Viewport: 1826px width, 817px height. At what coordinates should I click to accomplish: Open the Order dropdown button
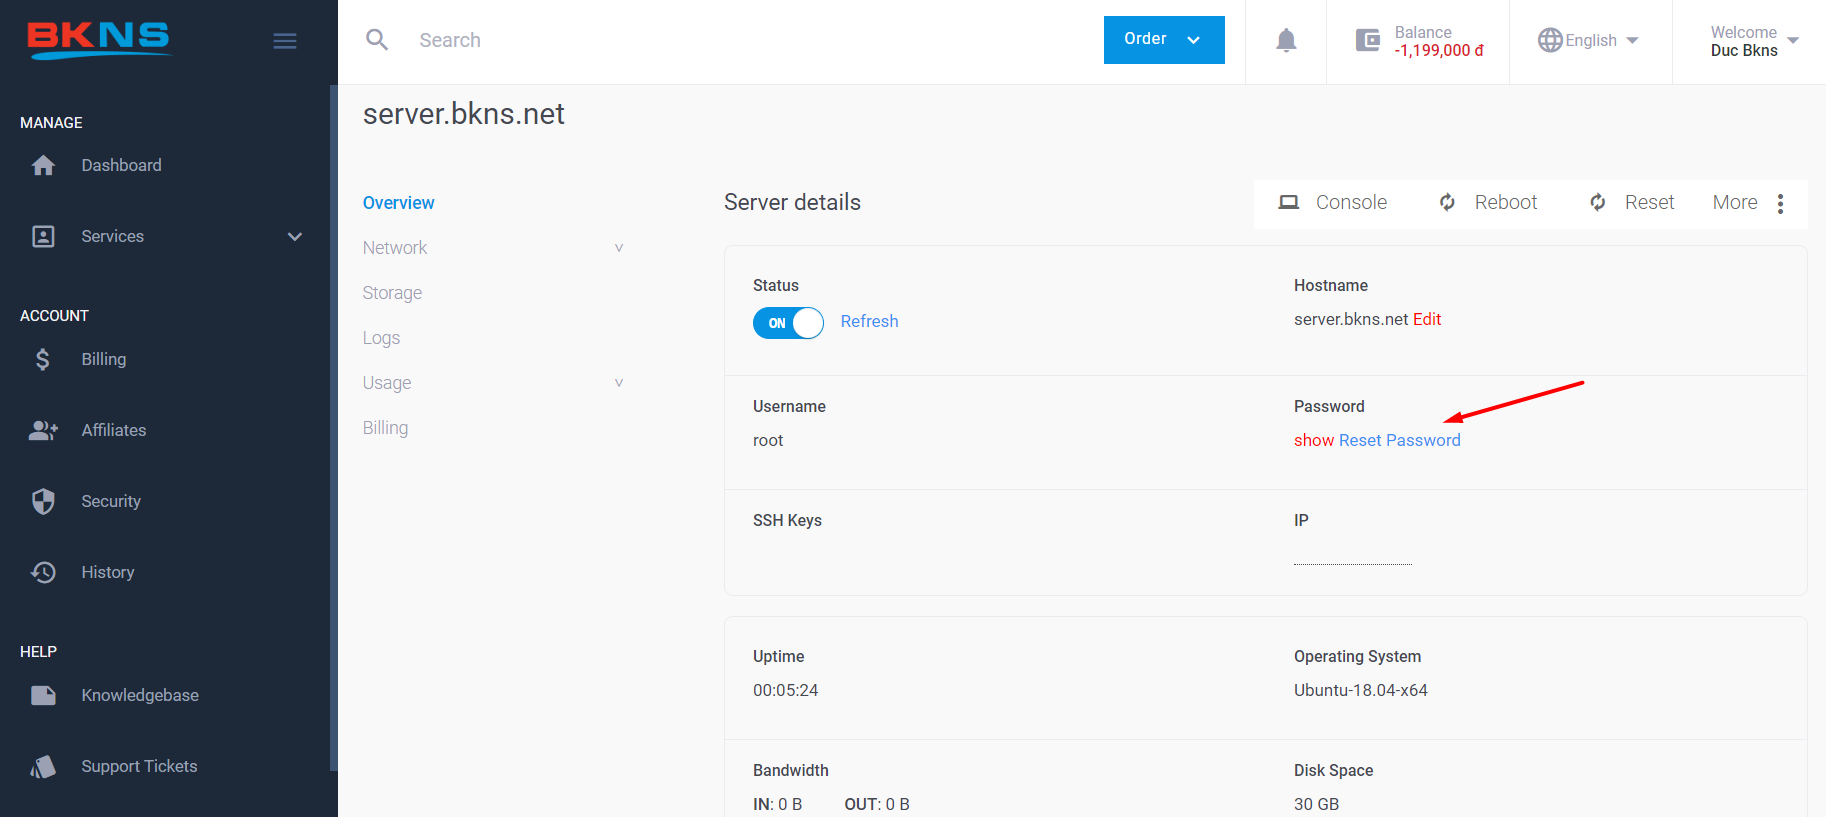click(1164, 40)
